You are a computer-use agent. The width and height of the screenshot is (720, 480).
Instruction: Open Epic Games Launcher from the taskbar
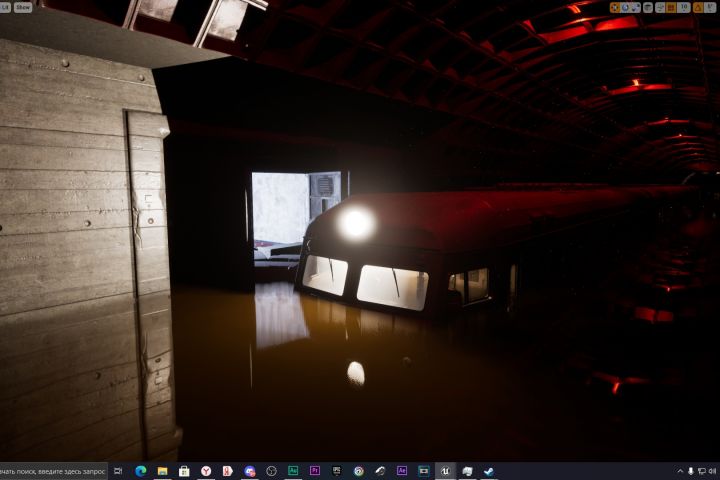click(x=337, y=471)
